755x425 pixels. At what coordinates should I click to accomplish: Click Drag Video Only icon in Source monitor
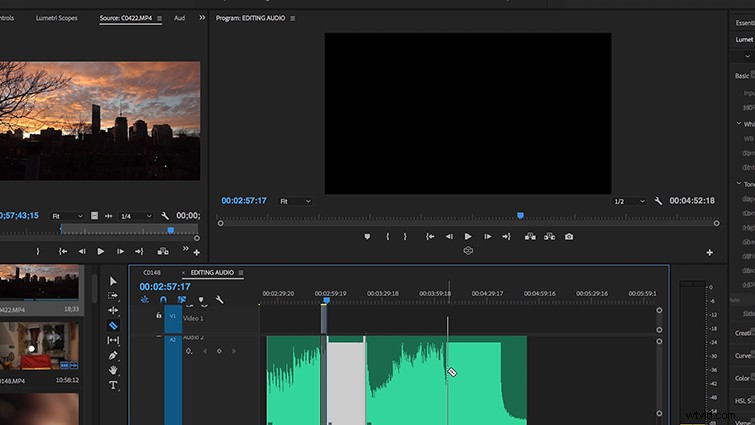tap(94, 216)
